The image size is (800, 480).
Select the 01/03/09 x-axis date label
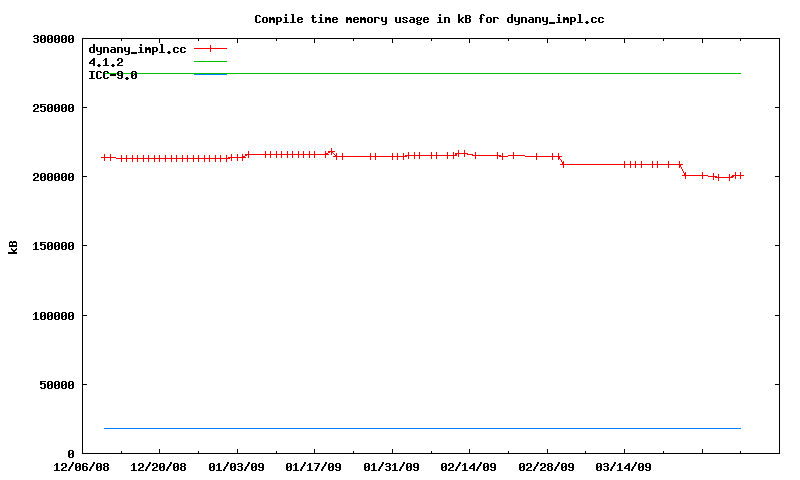(x=237, y=467)
